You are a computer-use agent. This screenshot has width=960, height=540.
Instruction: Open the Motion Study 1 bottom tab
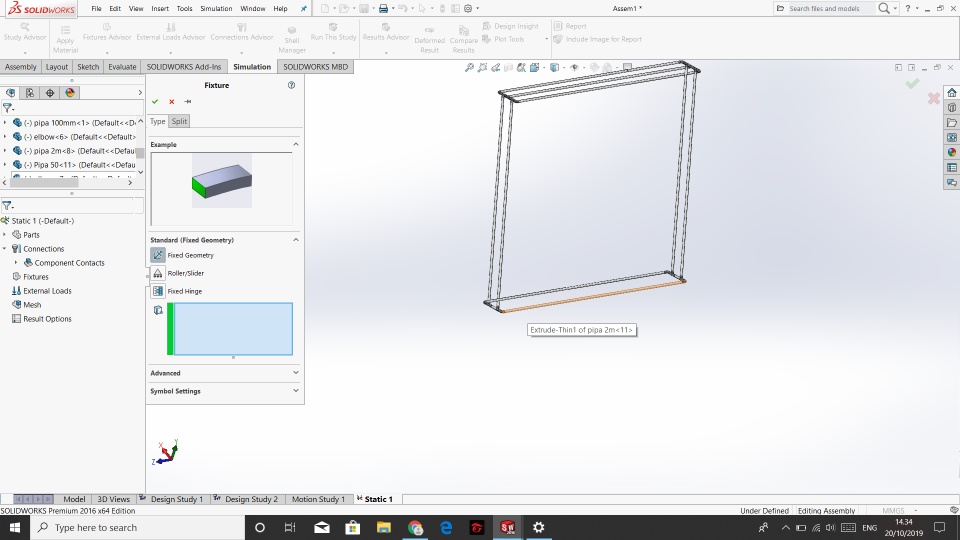pos(318,499)
